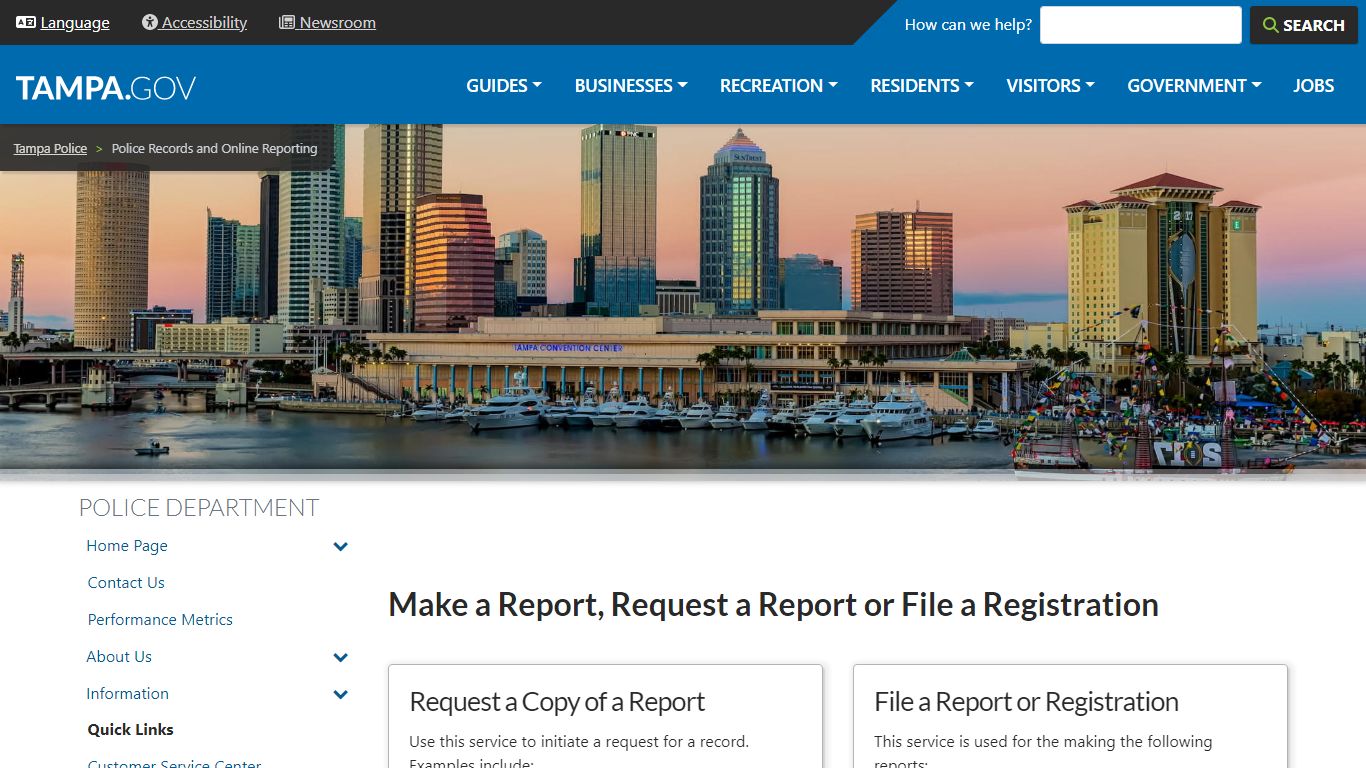The width and height of the screenshot is (1366, 768).
Task: Open the RECREATION dropdown menu
Action: point(779,86)
